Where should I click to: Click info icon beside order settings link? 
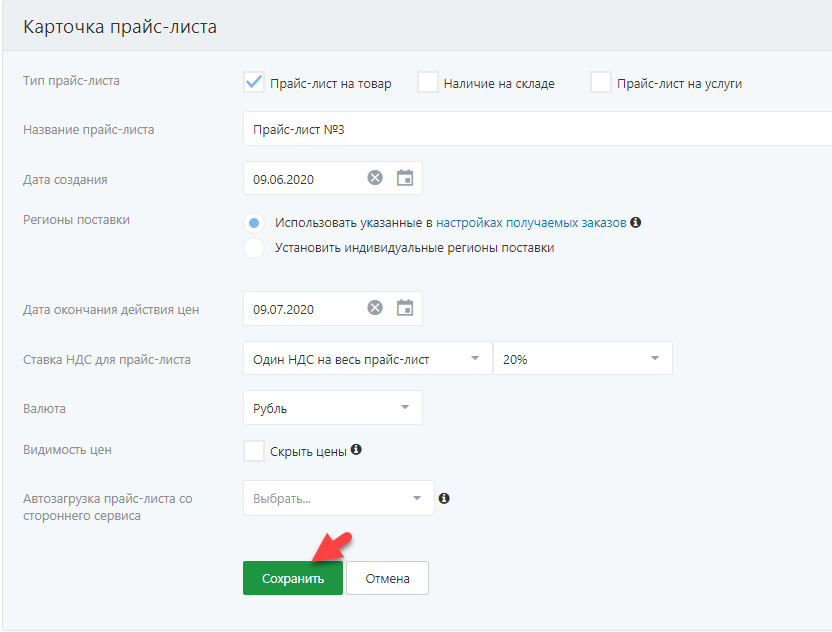(635, 223)
